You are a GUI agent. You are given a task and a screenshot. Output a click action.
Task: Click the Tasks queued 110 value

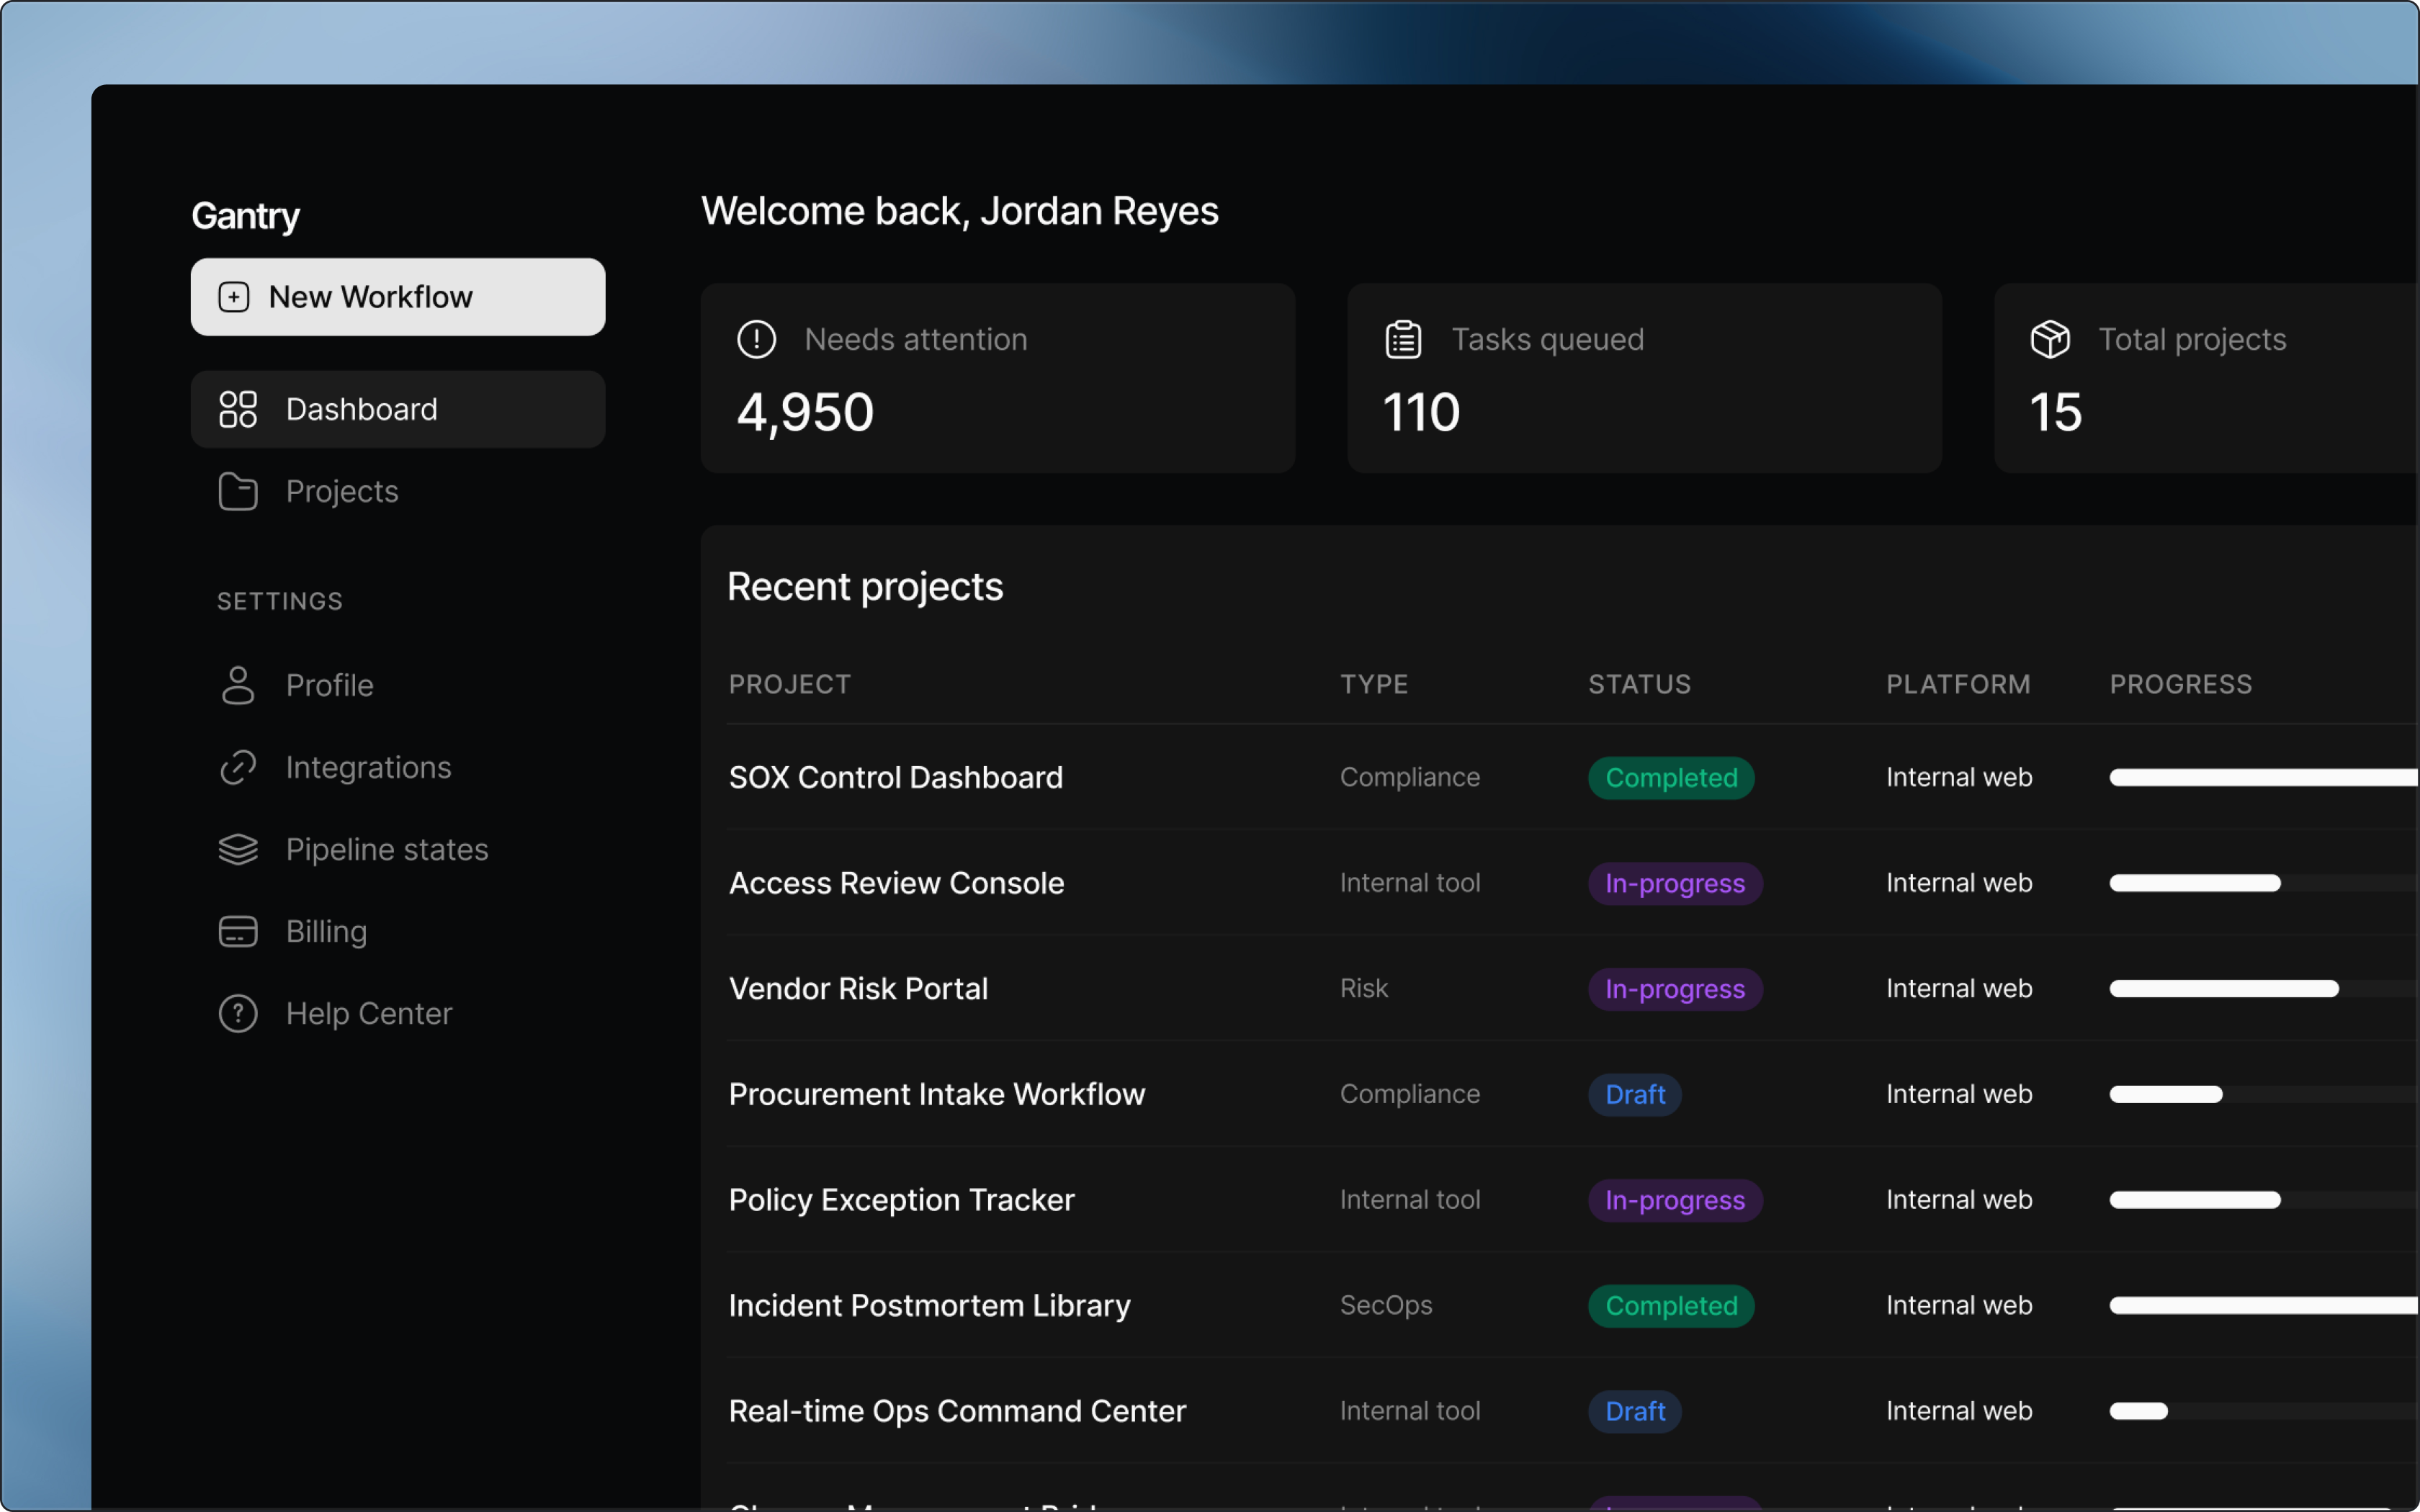[1421, 412]
